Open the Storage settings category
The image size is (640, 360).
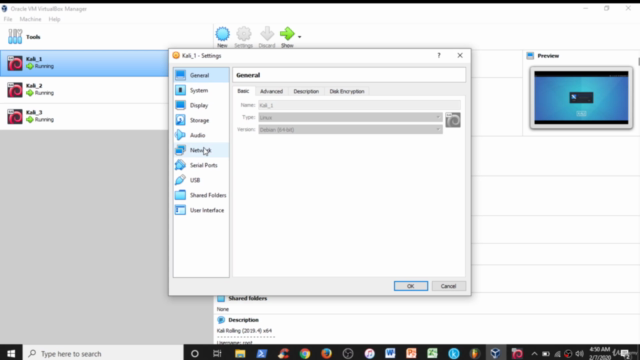[201, 120]
